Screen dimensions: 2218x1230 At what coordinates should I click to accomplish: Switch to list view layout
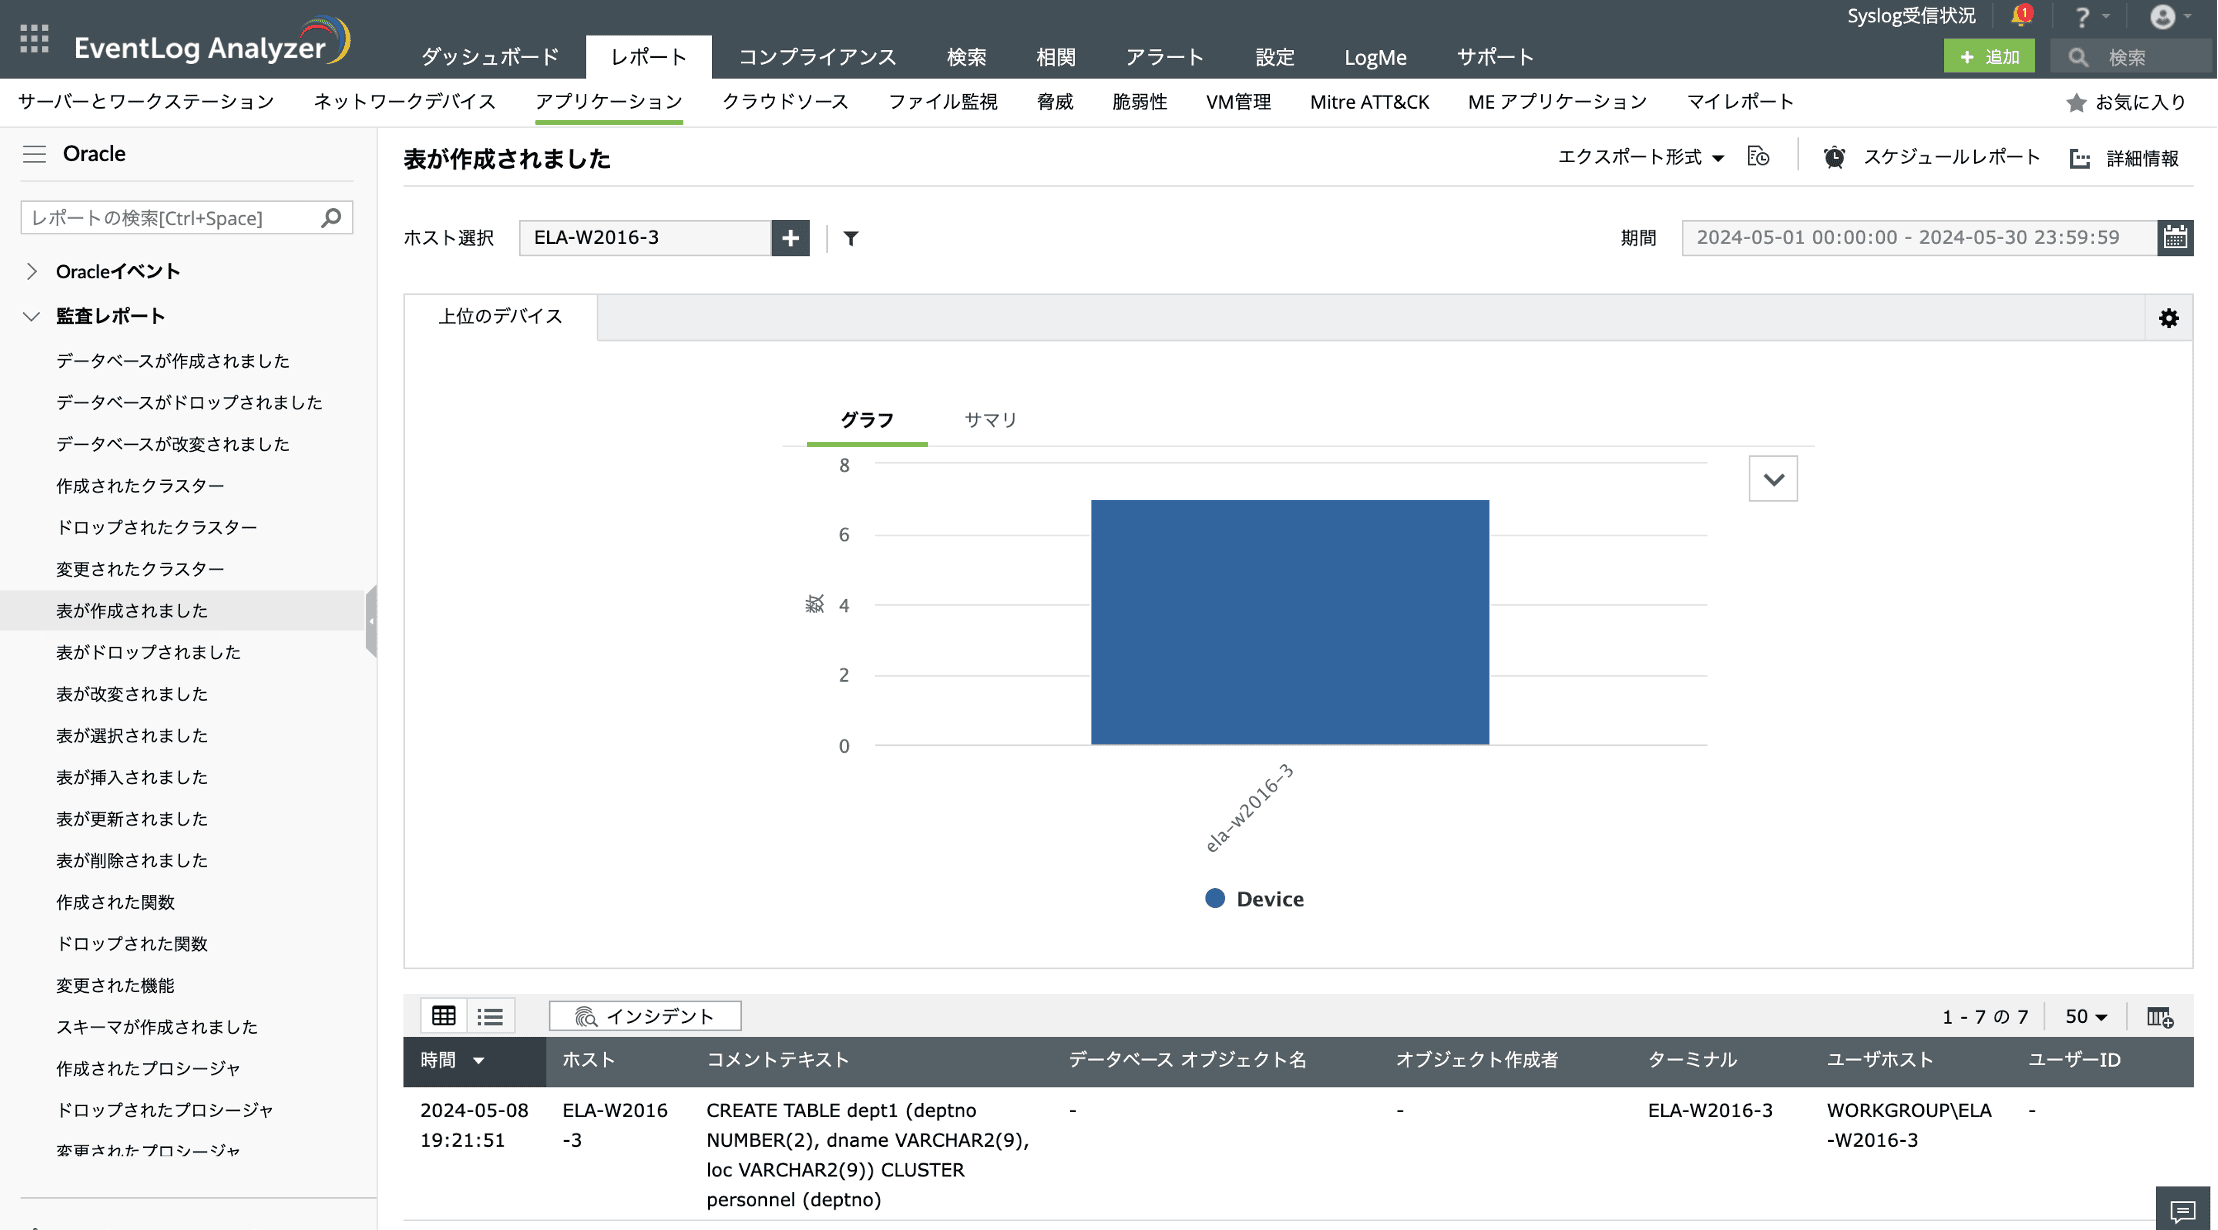pos(490,1016)
